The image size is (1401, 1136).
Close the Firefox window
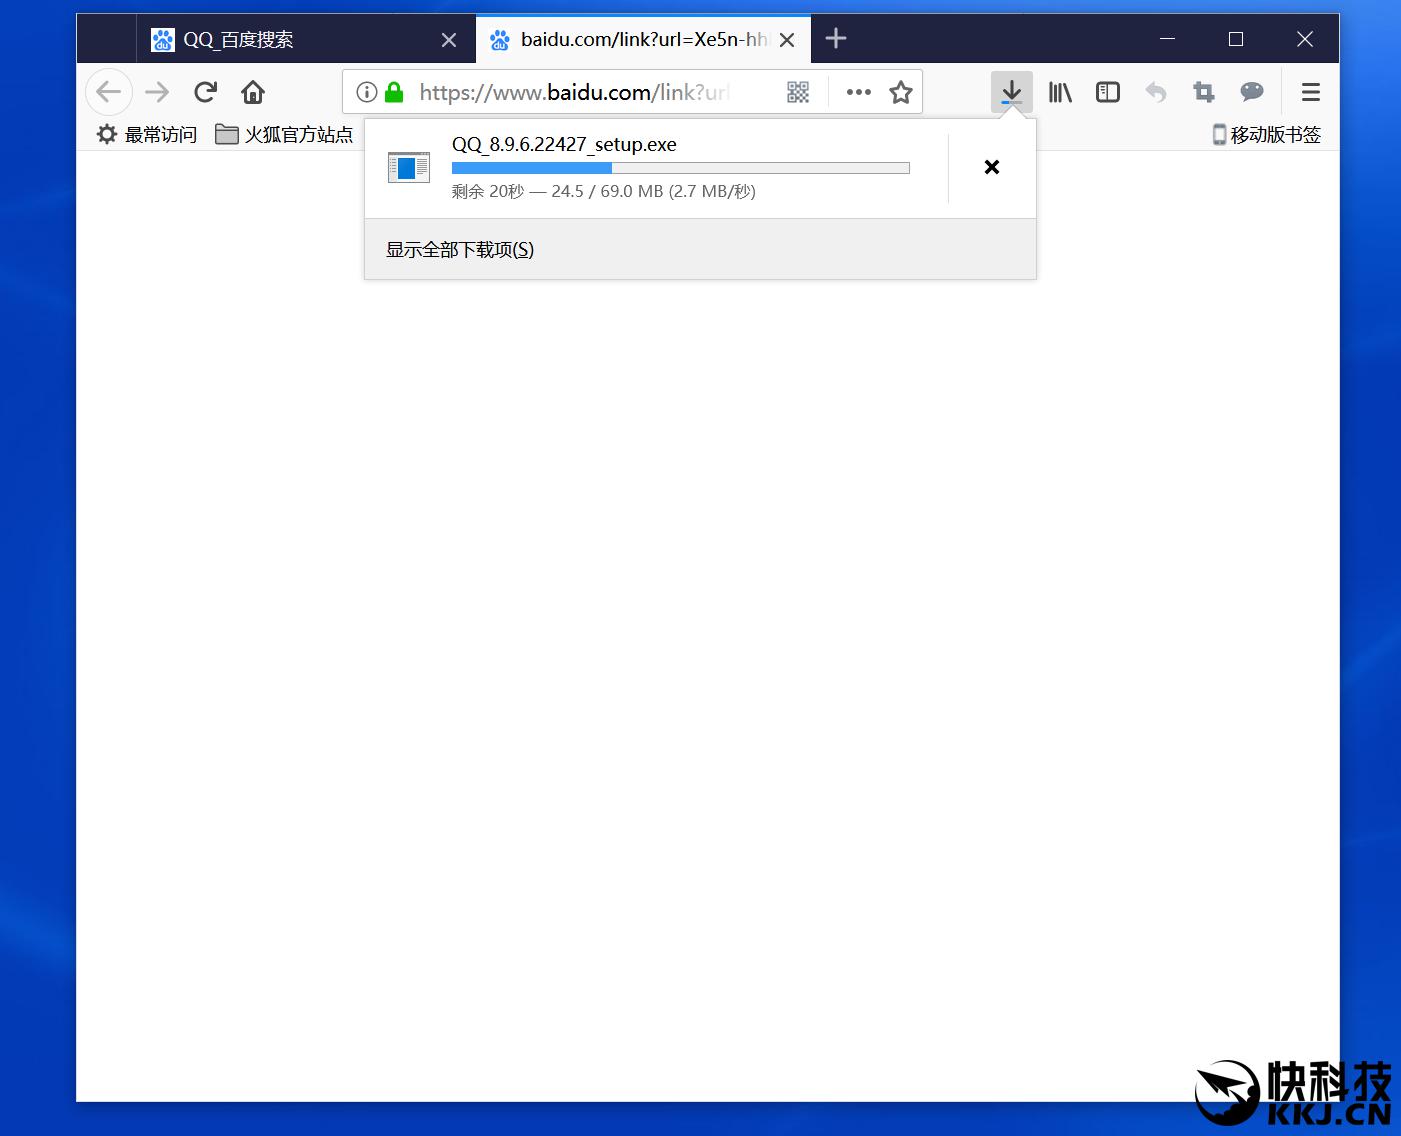(1305, 39)
